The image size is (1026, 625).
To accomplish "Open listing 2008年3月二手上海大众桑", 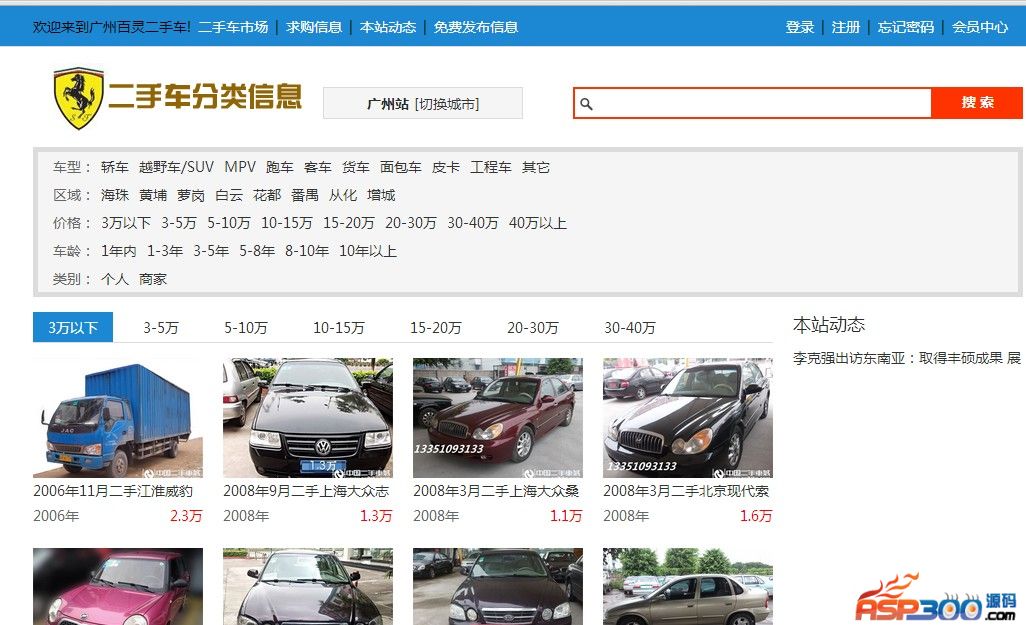I will [496, 491].
